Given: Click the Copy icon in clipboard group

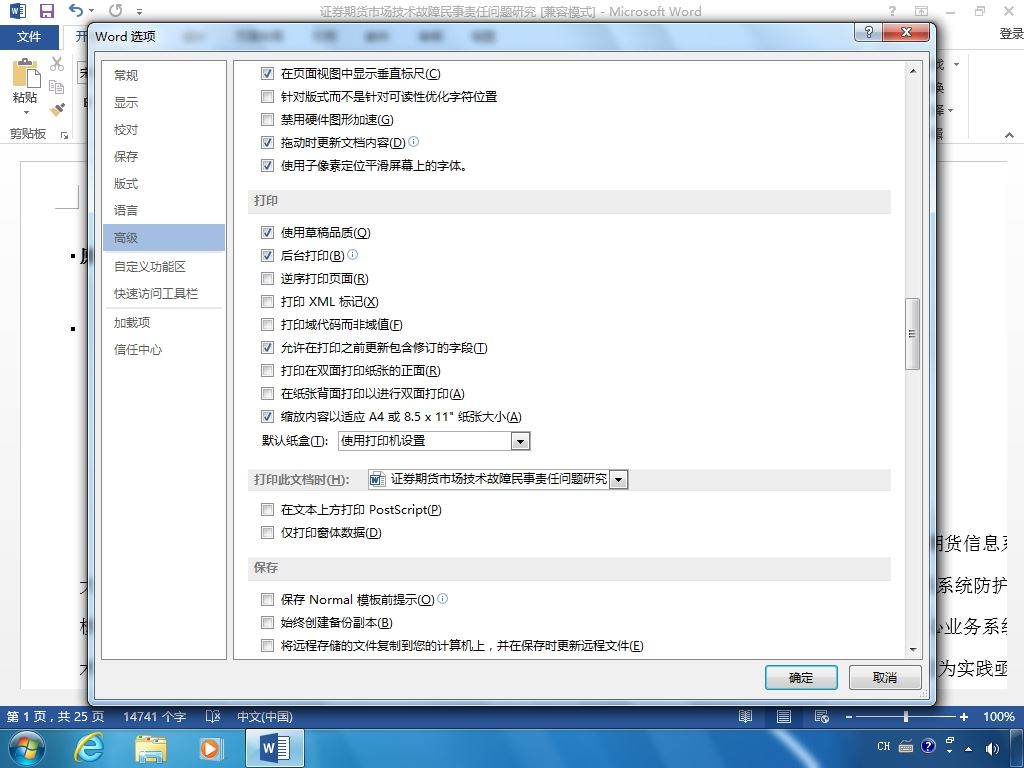Looking at the screenshot, I should point(57,86).
